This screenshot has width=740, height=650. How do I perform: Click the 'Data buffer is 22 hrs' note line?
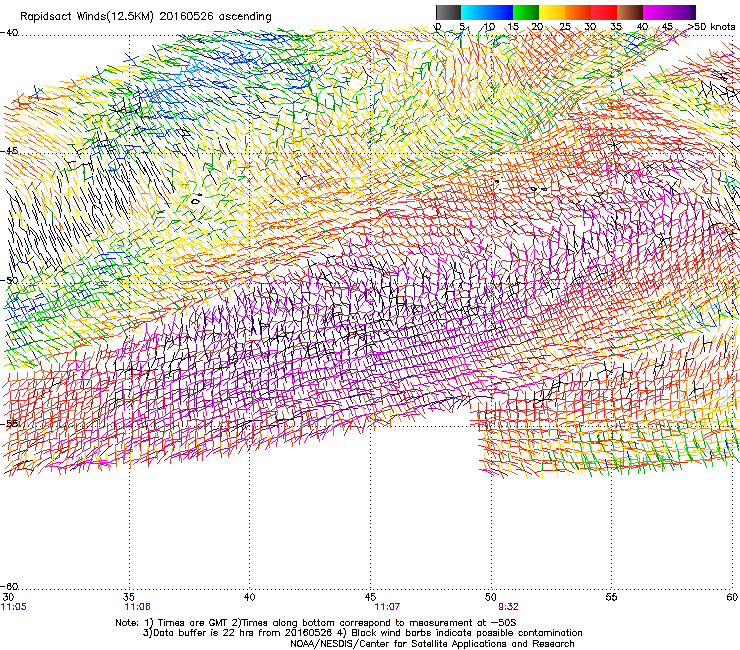coord(362,633)
